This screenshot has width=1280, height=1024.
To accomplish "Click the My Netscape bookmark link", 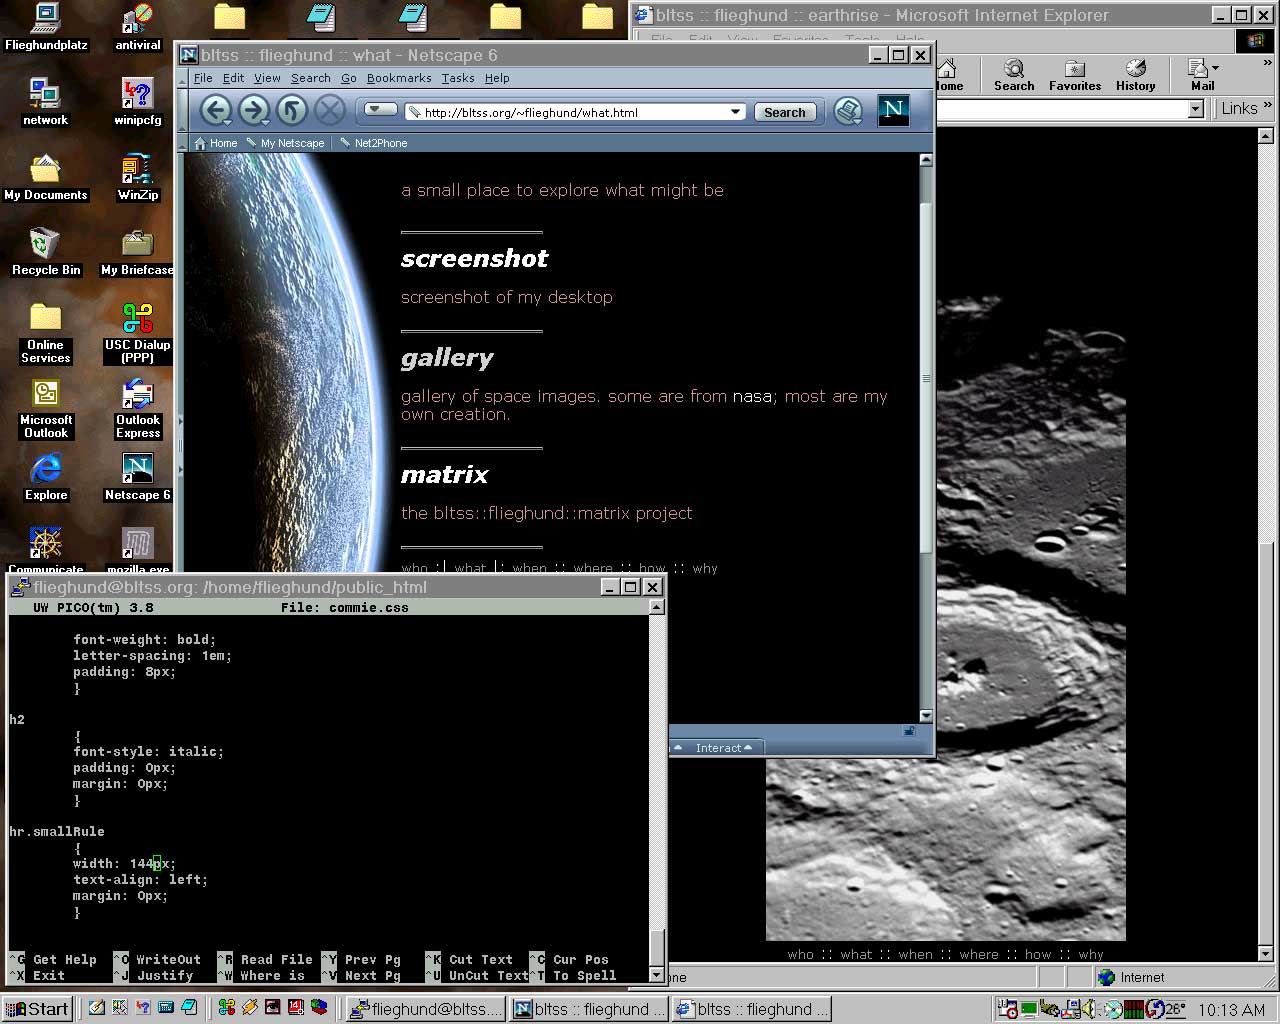I will click(x=285, y=143).
